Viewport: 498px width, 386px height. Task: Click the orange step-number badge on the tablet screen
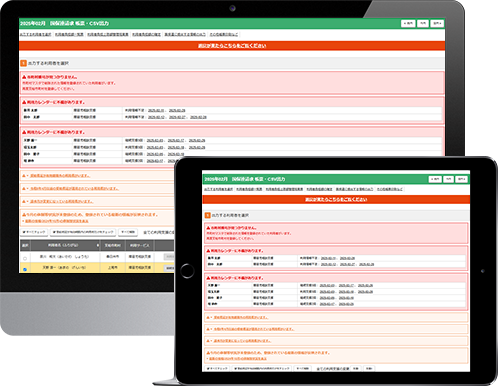(x=207, y=215)
